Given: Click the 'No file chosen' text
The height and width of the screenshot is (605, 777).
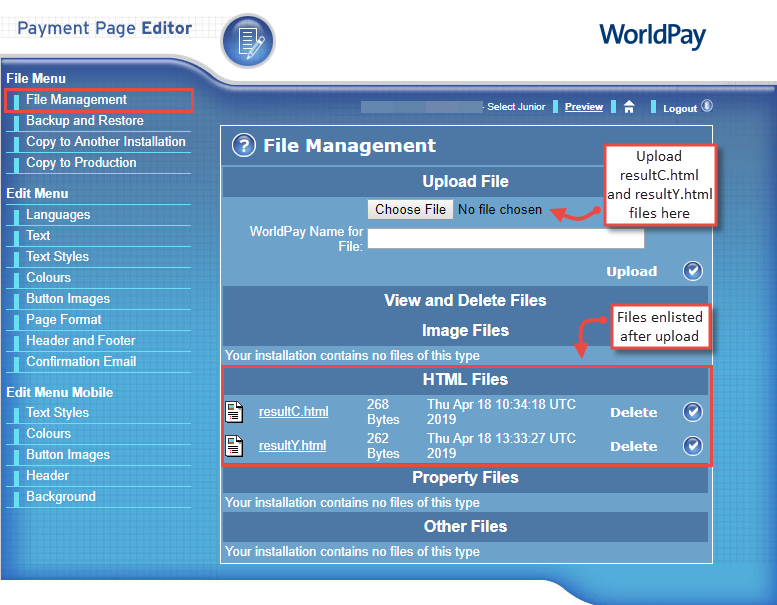Looking at the screenshot, I should pos(500,210).
